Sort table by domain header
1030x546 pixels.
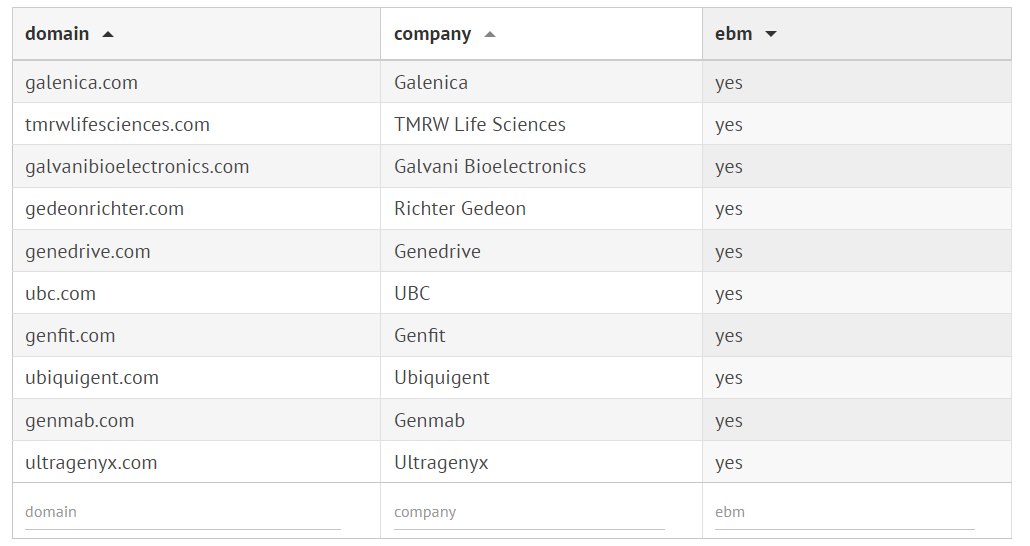tap(57, 34)
